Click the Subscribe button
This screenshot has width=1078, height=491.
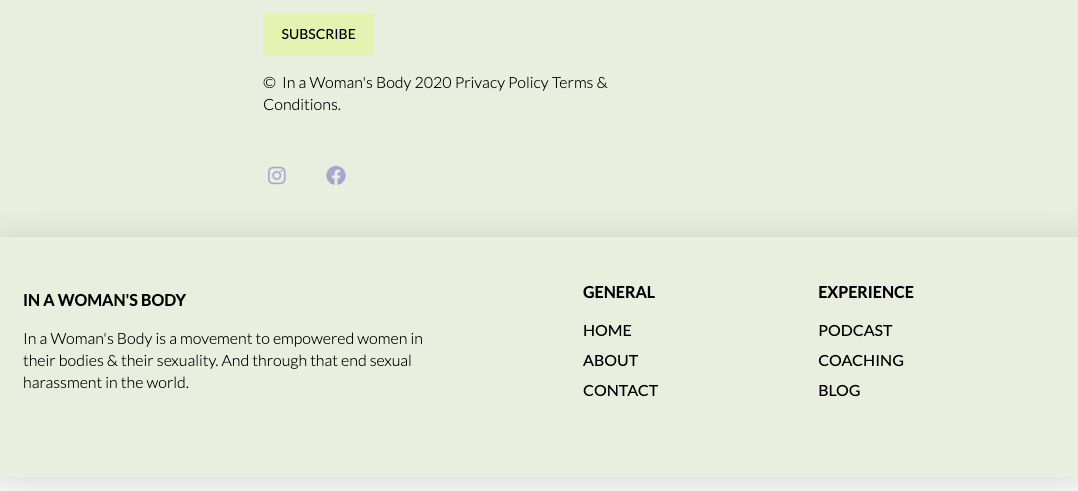[x=318, y=34]
